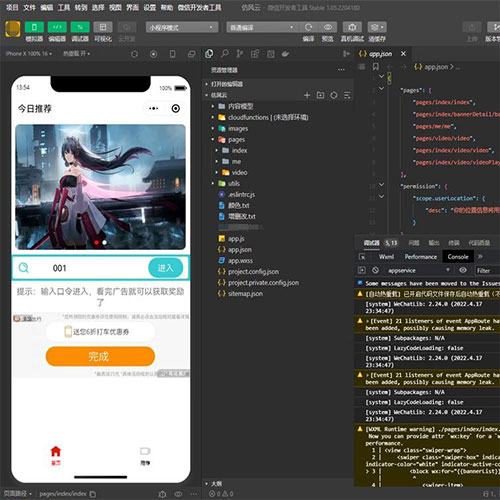
Task: Click the Filter input in console
Action: click(x=487, y=270)
